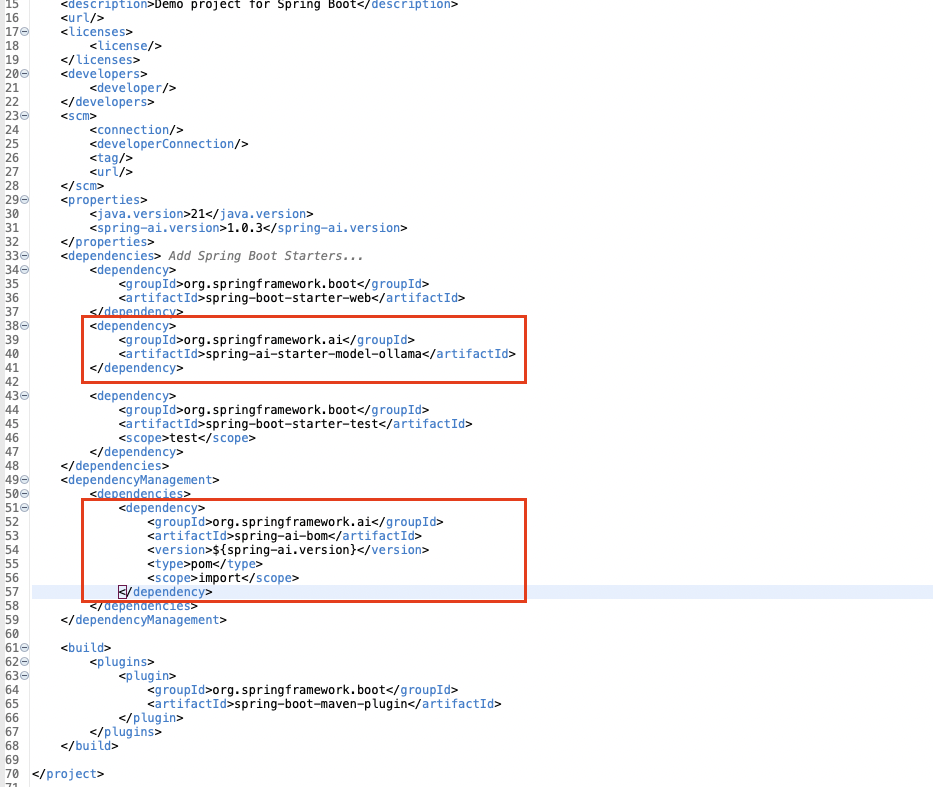
Task: Collapse the properties block fold marker
Action: pyautogui.click(x=25, y=200)
